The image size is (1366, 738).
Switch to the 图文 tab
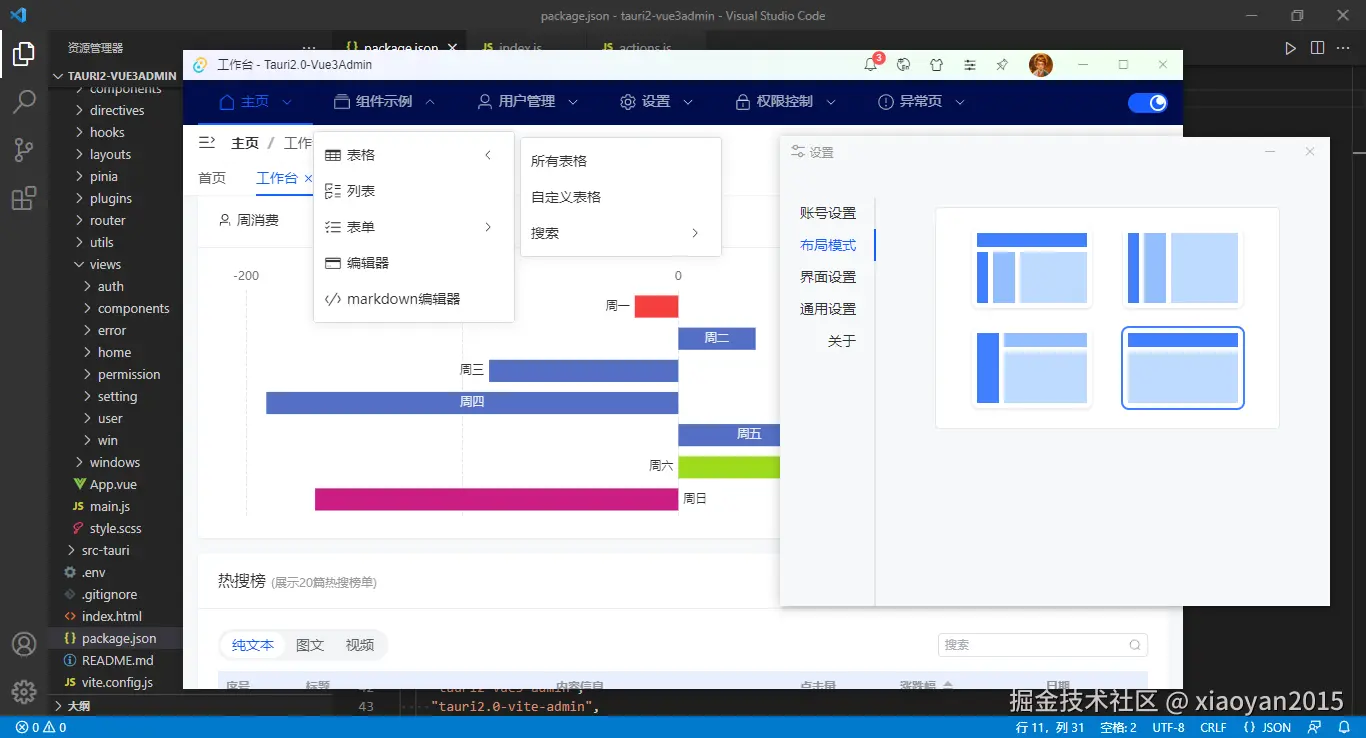click(x=309, y=645)
